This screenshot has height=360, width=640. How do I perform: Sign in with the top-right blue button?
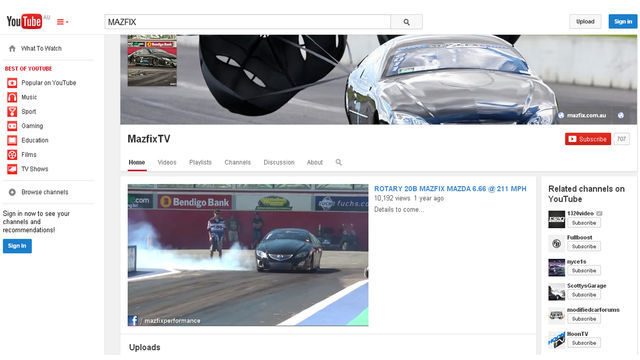click(x=623, y=22)
